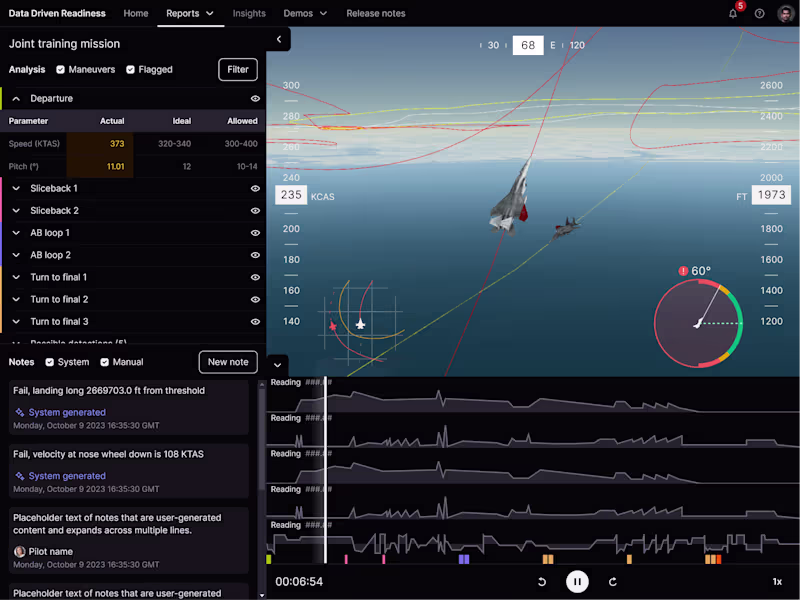Screen dimensions: 800x600
Task: Hide the Sliceback 2 maneuver
Action: (255, 211)
